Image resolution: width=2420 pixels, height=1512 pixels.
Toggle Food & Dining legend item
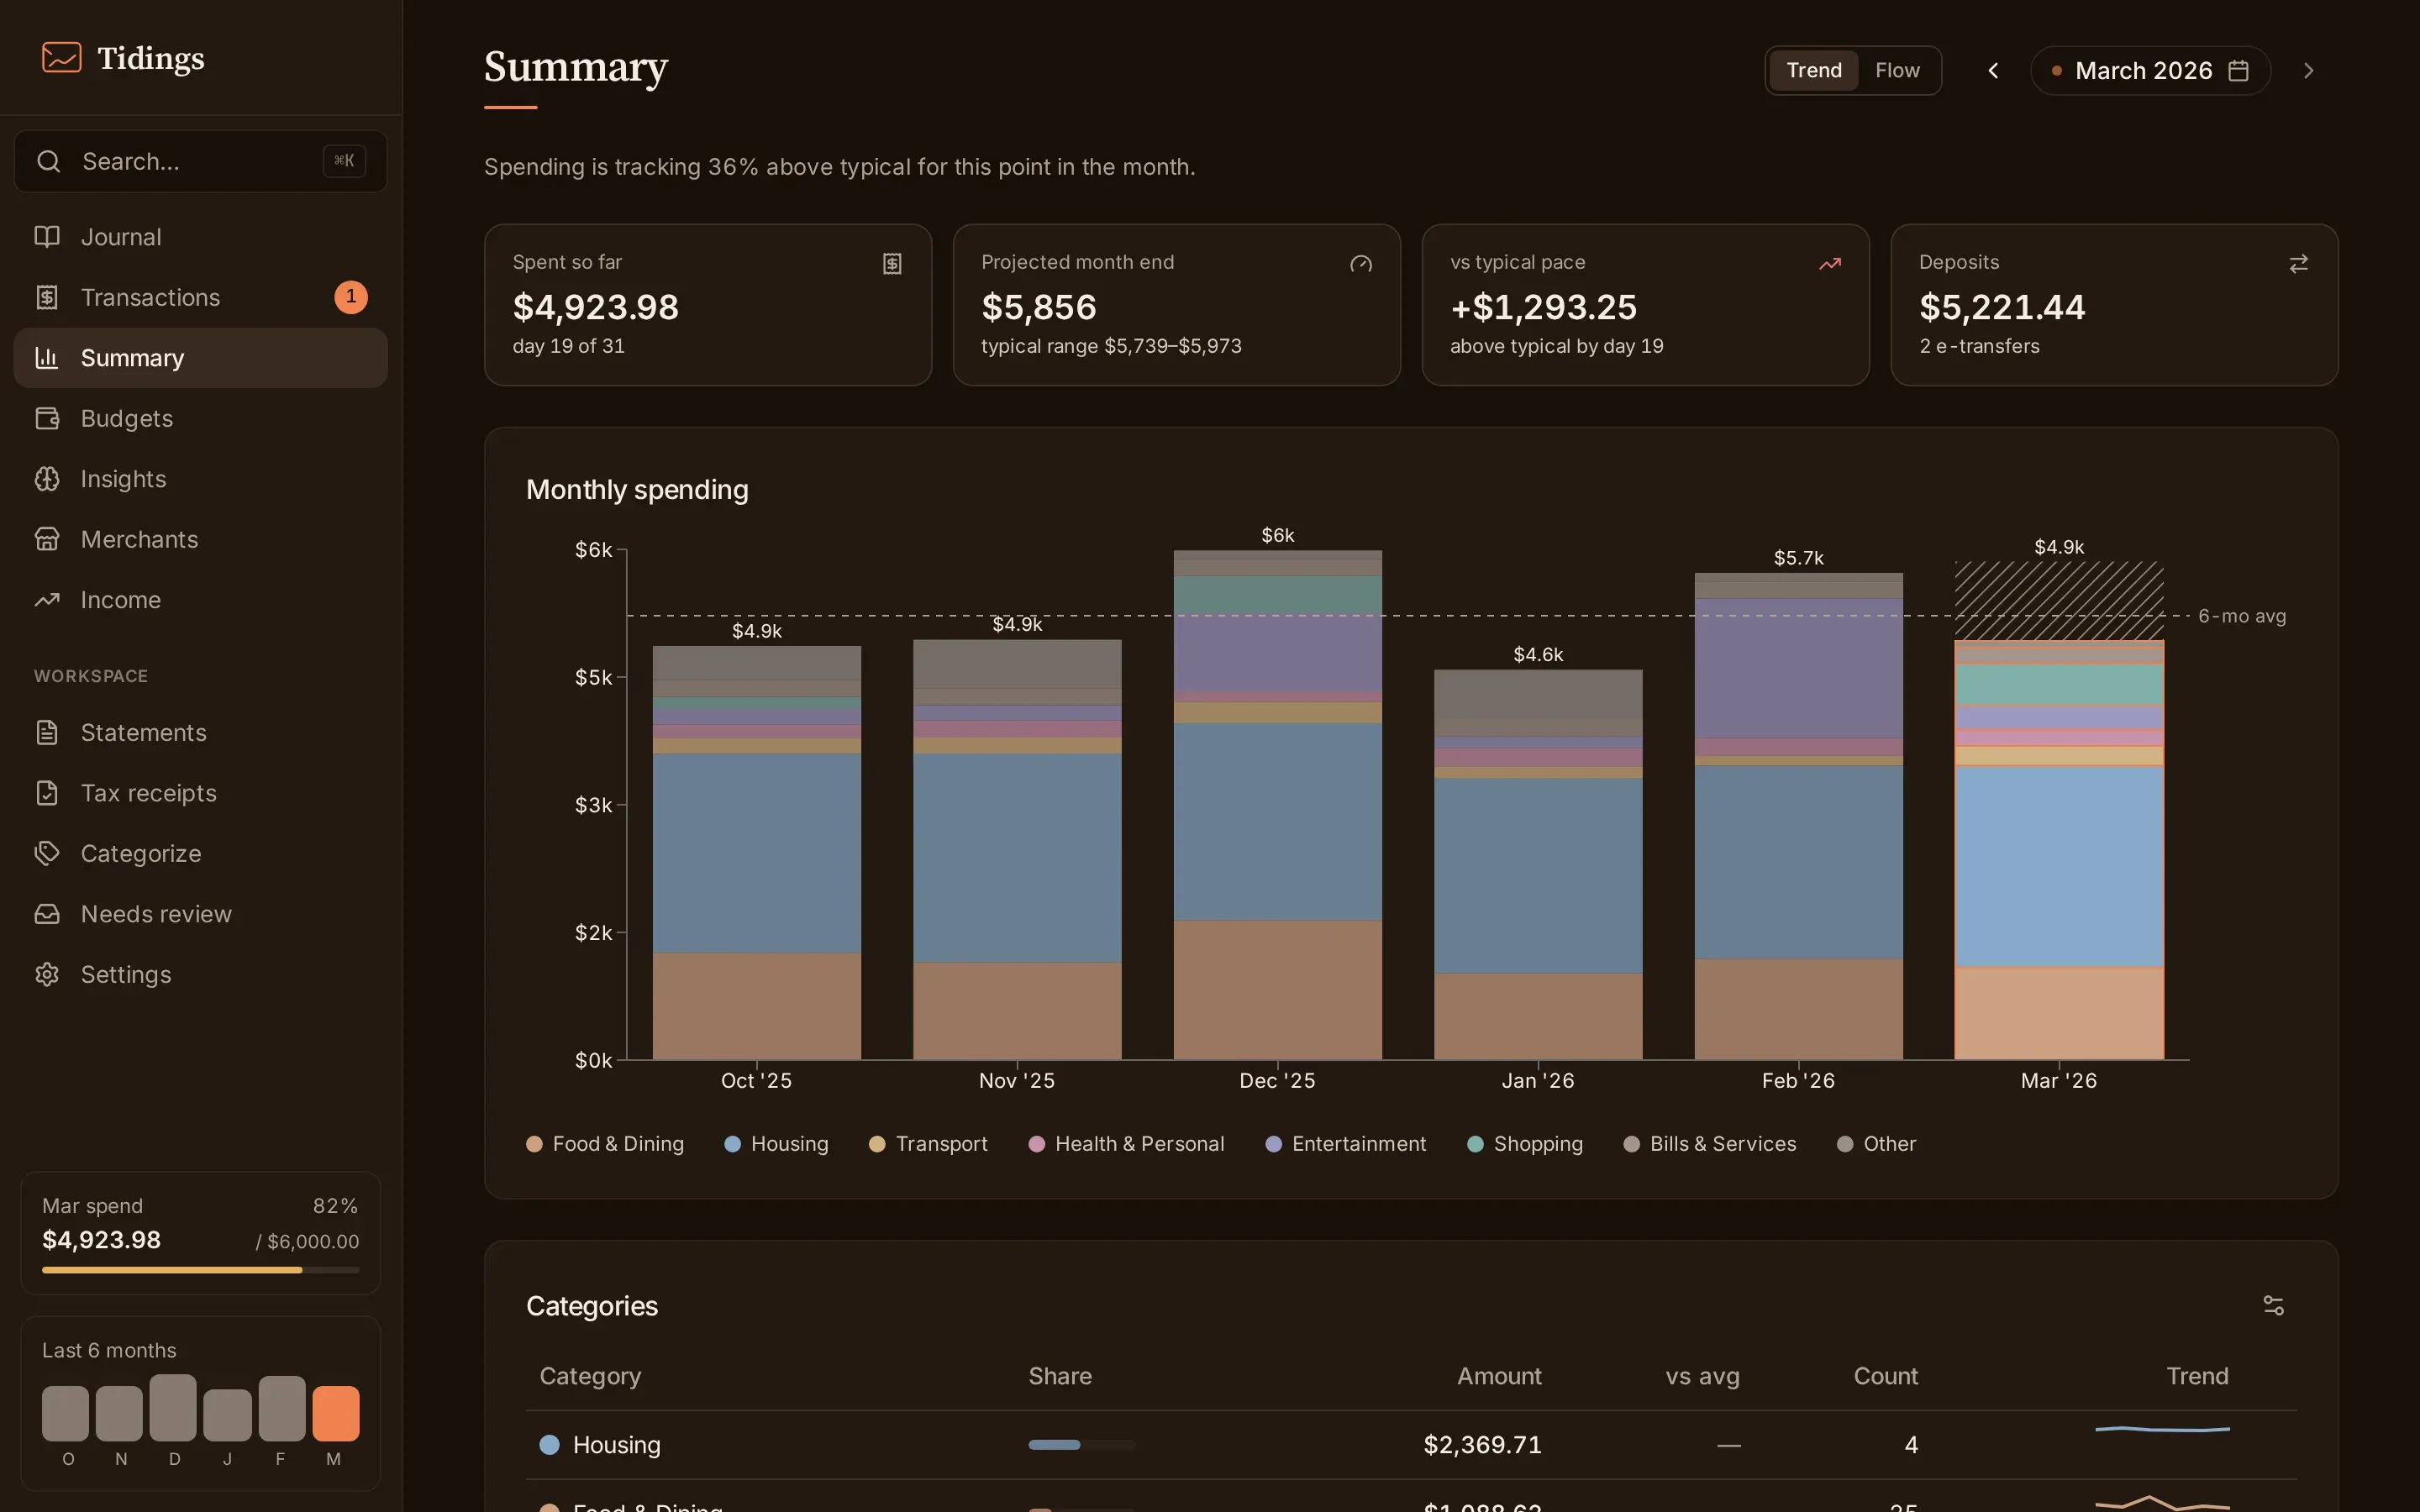605,1144
